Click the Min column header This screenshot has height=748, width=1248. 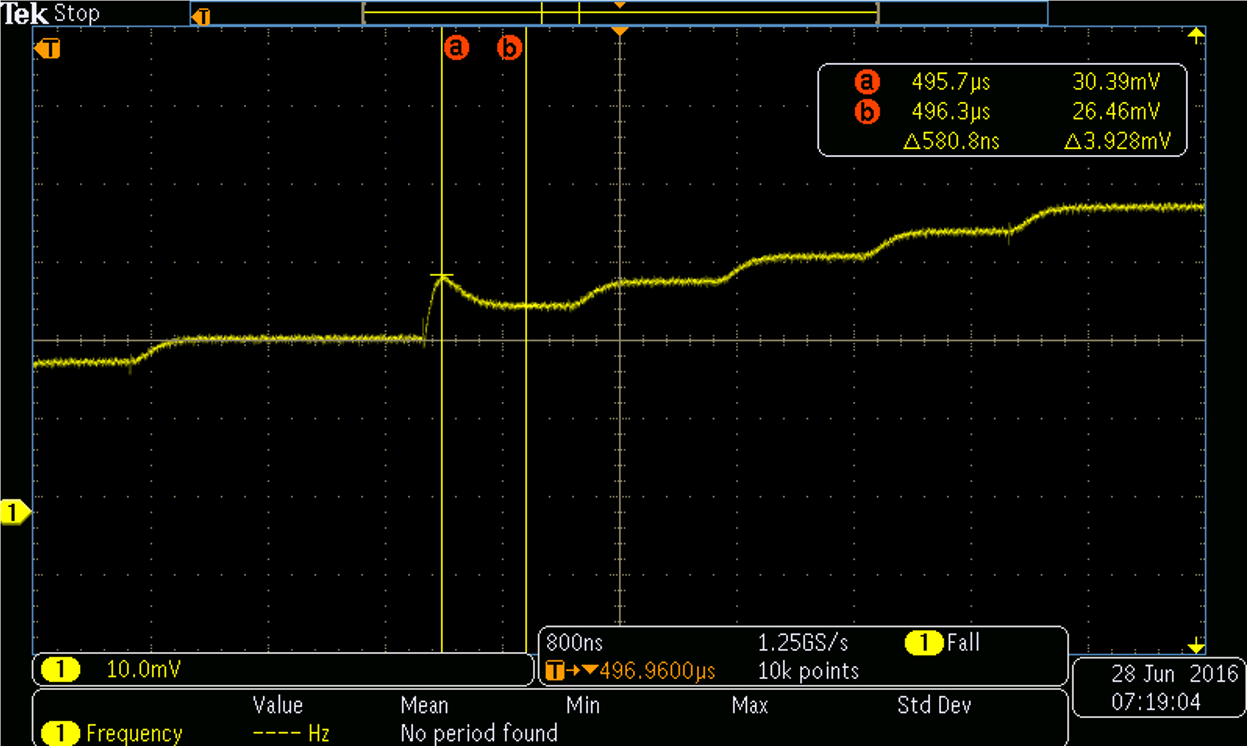click(583, 706)
